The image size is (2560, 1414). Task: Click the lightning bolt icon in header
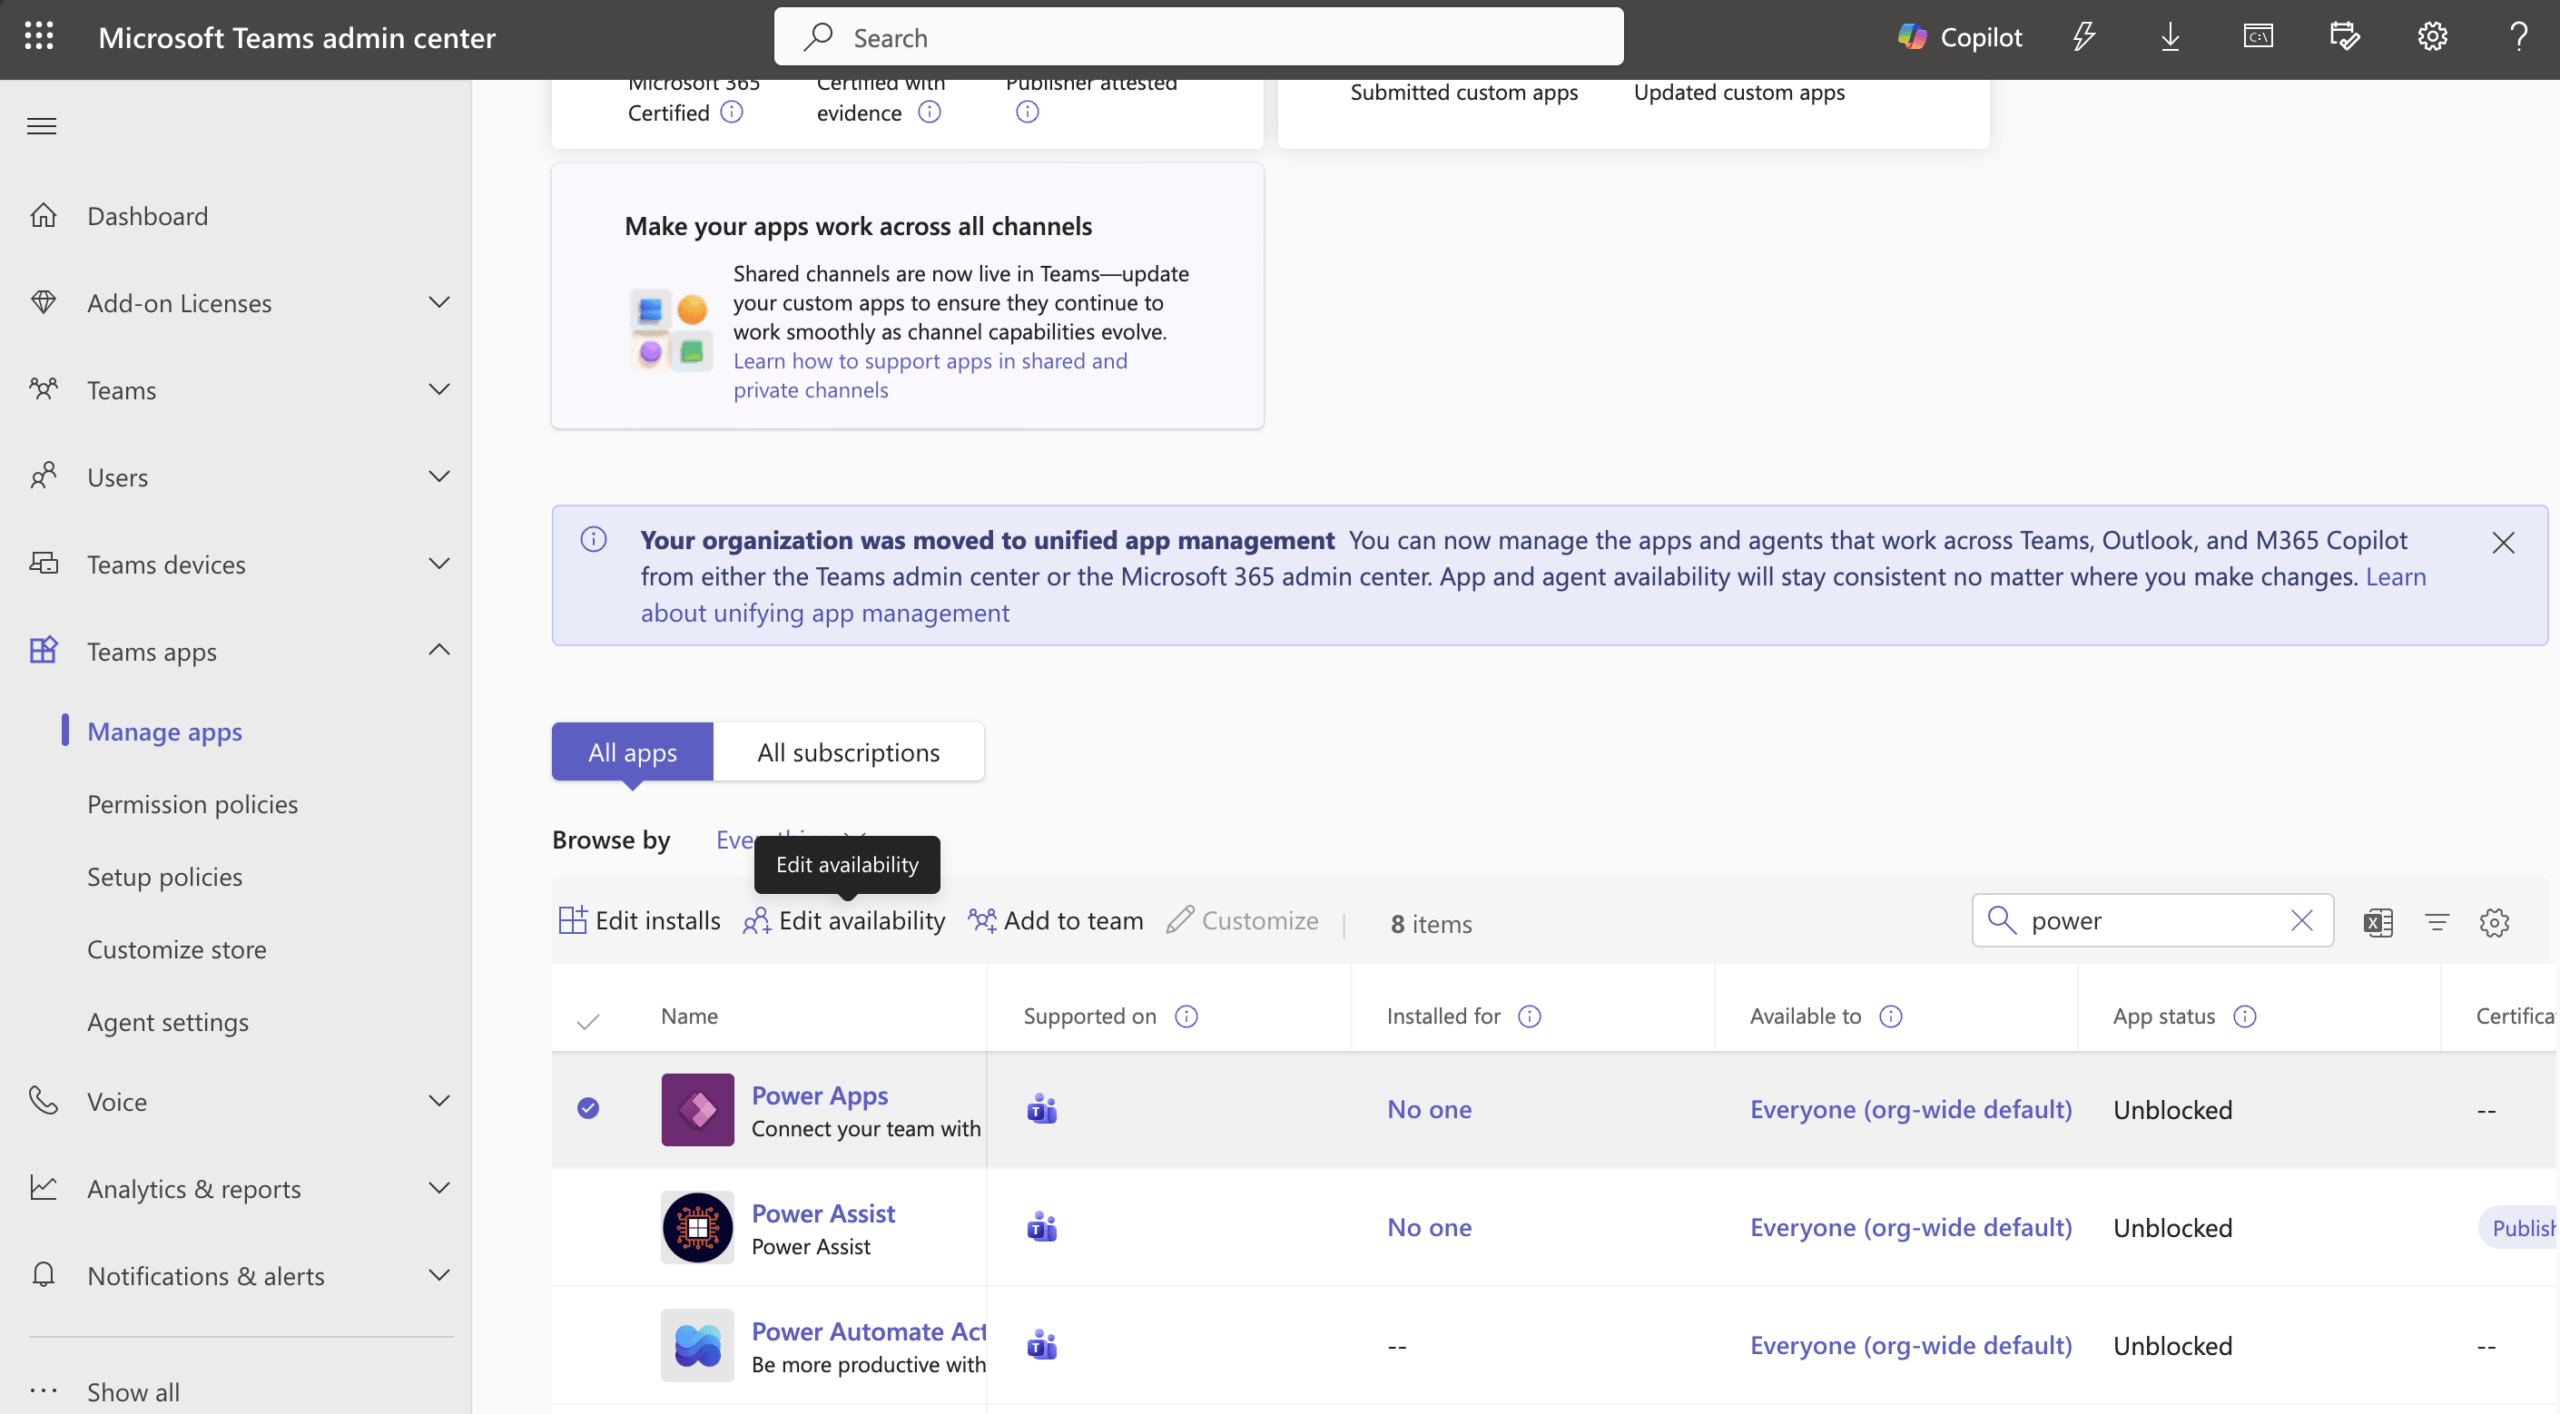pos(2084,37)
